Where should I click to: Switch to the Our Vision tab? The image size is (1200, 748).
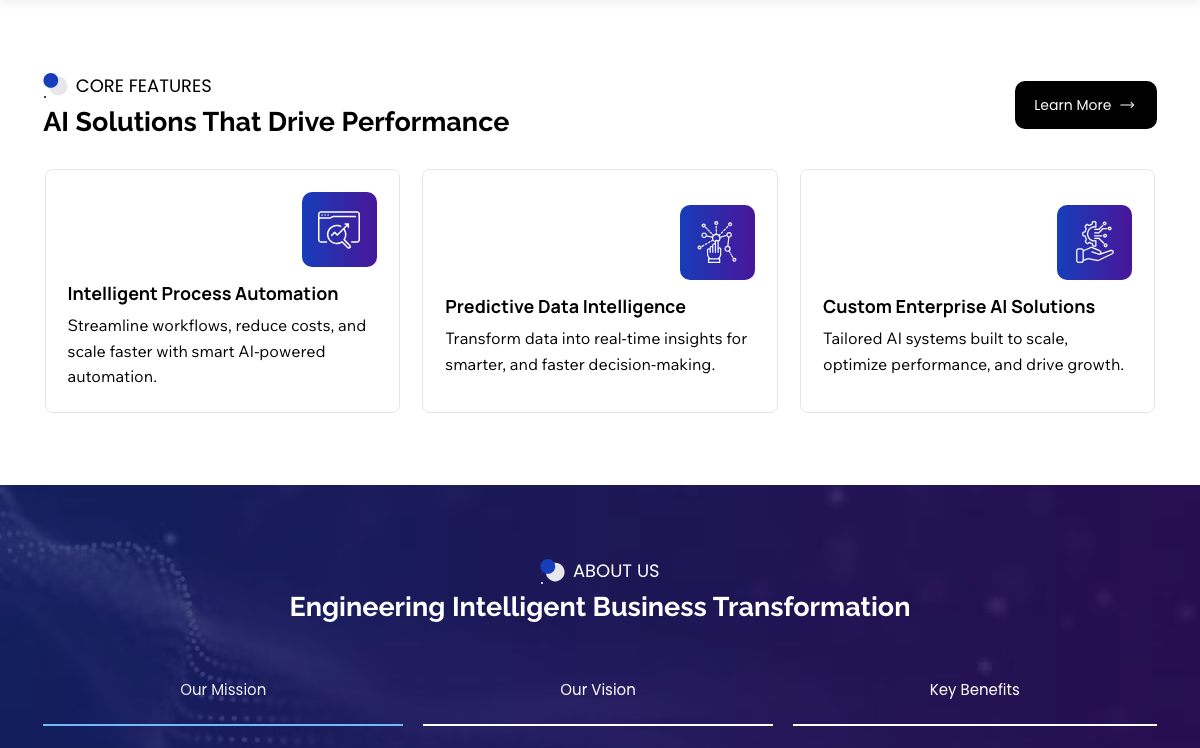598,690
